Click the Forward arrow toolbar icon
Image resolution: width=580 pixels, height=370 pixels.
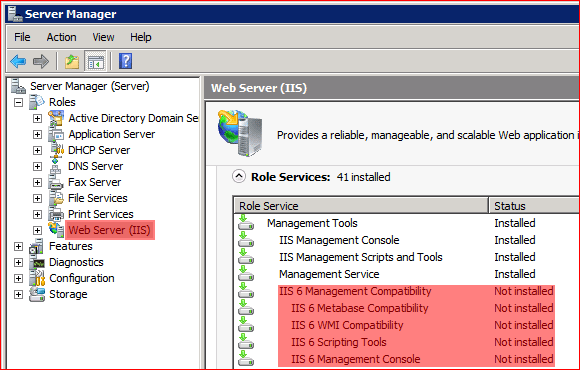point(41,61)
